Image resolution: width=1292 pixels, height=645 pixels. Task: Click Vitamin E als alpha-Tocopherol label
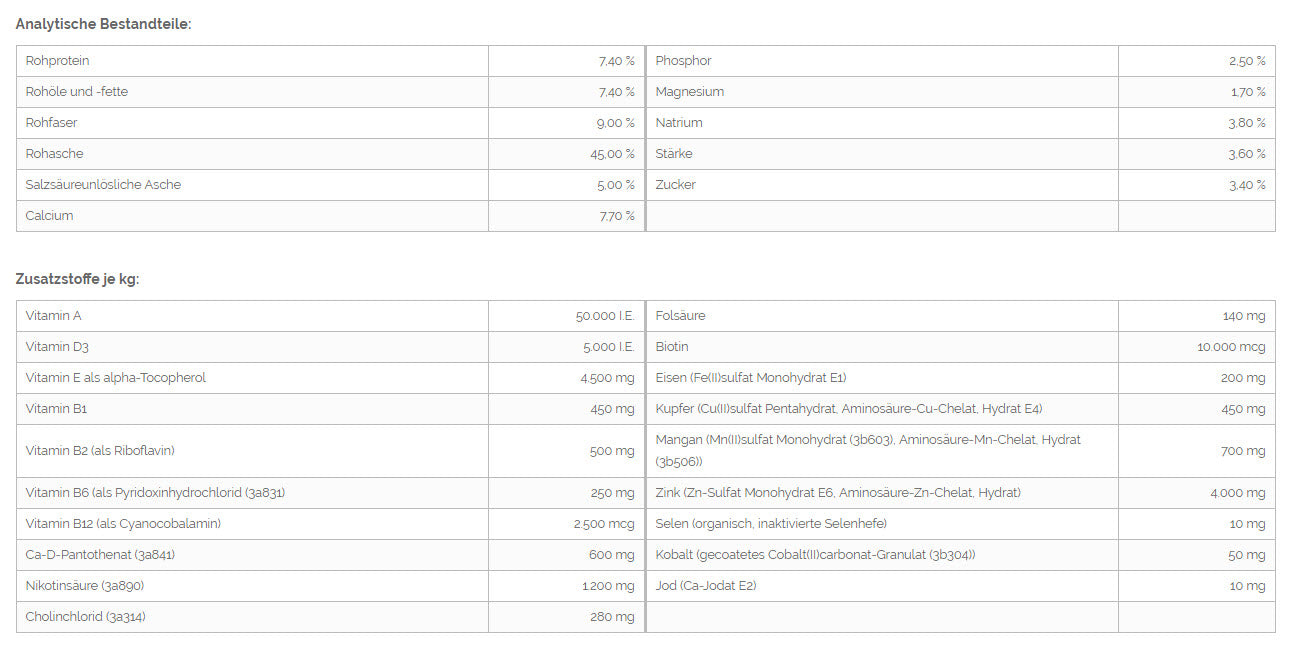116,378
